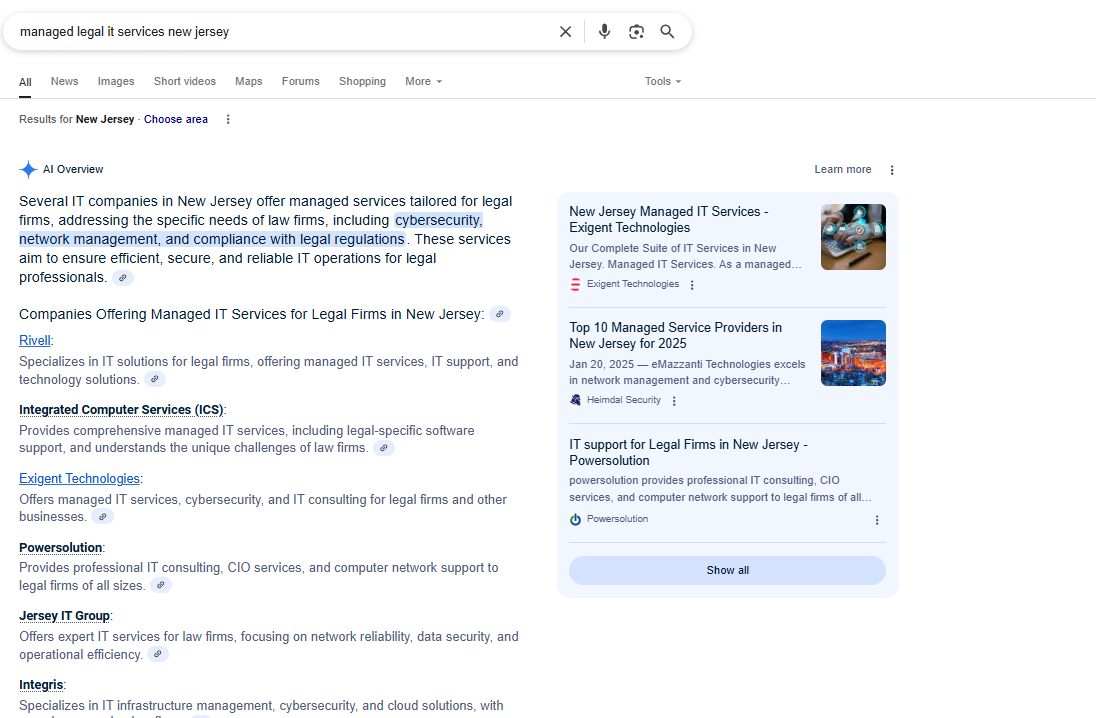Open source link icon for Powersolution description
Viewport: 1096px width, 718px height.
click(x=161, y=585)
